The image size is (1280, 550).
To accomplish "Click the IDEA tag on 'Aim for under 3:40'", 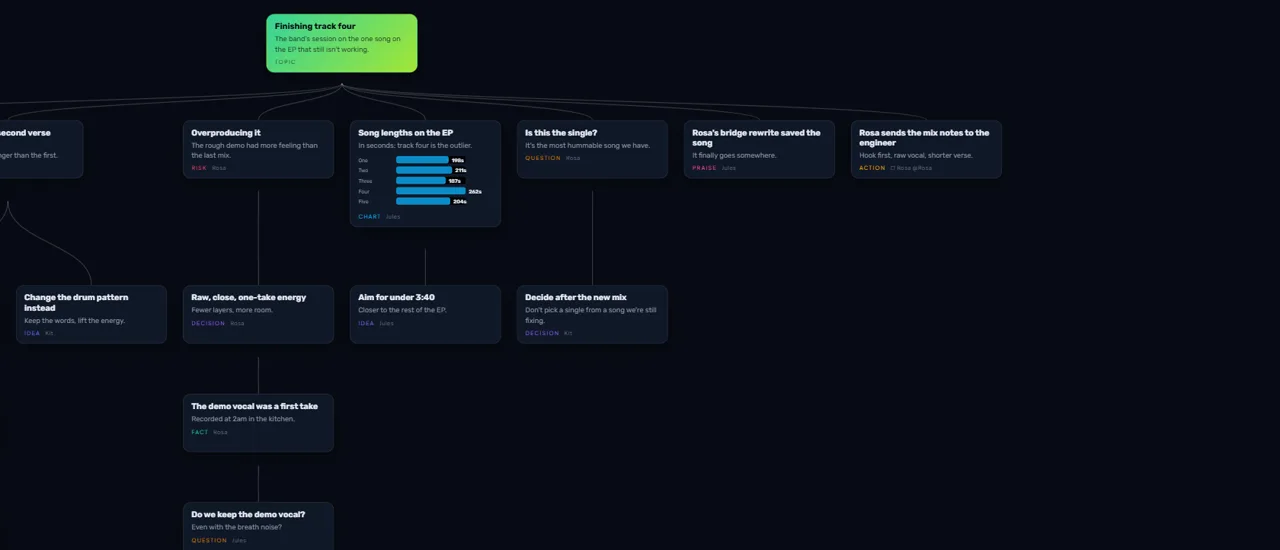I will coord(366,323).
